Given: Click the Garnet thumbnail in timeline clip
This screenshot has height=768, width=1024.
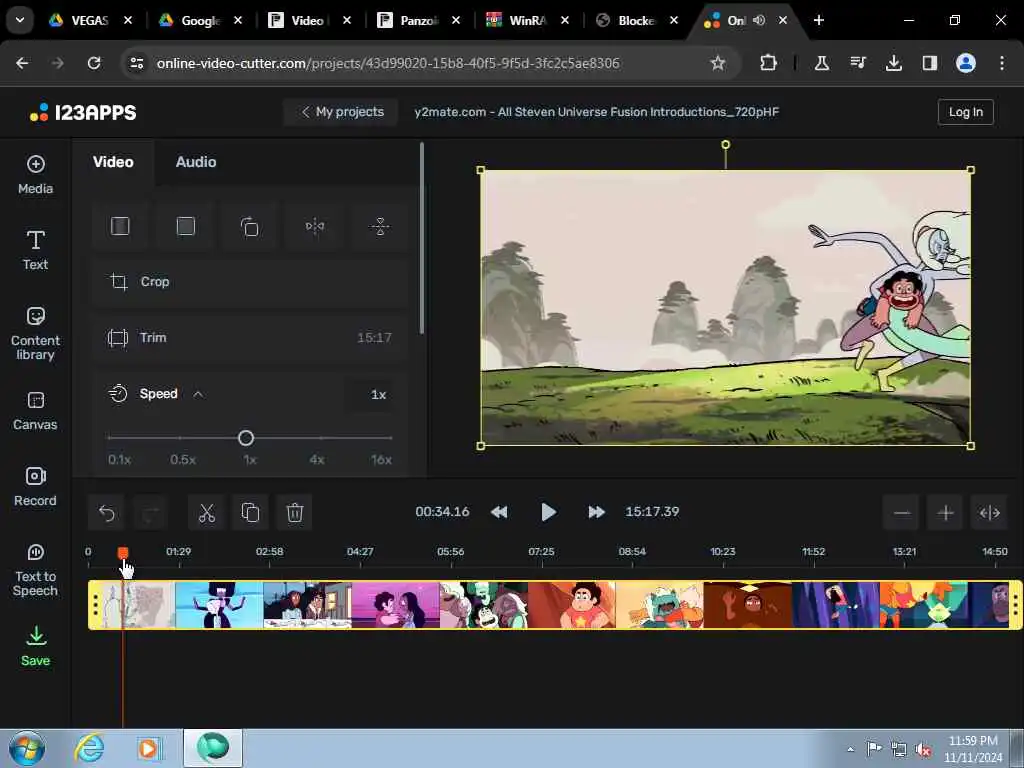Looking at the screenshot, I should (x=219, y=605).
